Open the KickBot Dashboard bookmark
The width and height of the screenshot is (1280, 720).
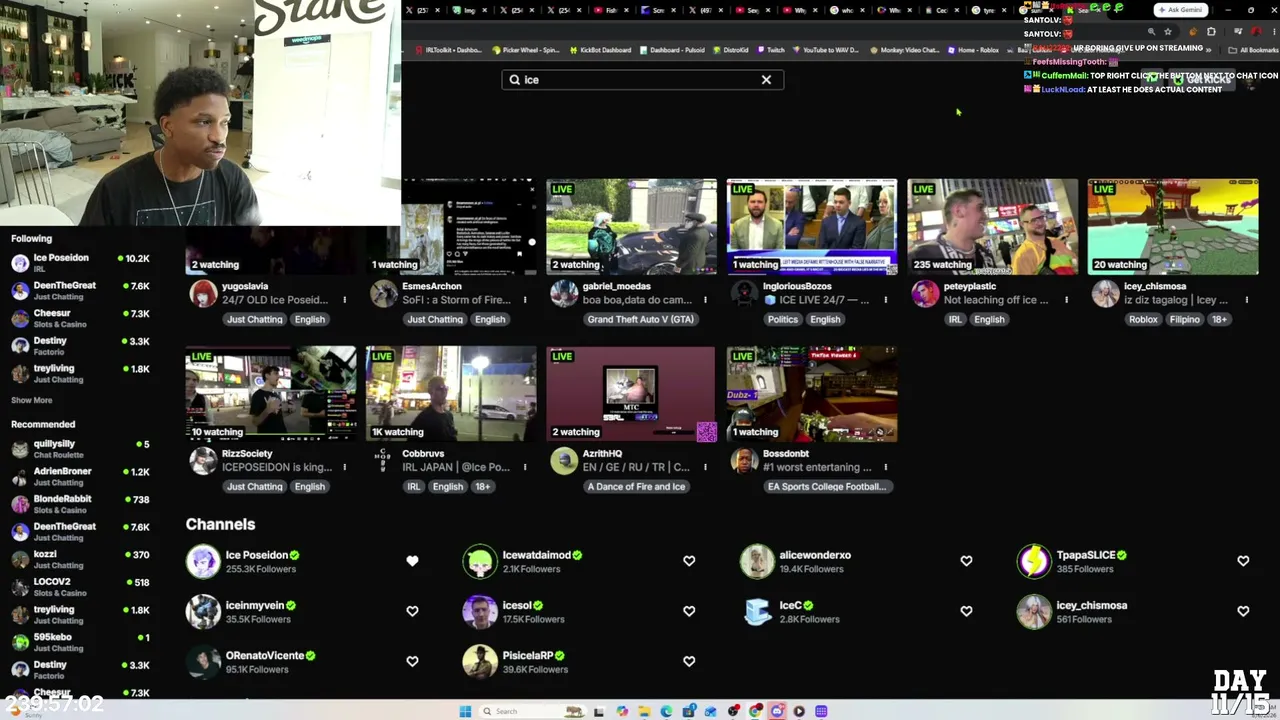(x=600, y=50)
